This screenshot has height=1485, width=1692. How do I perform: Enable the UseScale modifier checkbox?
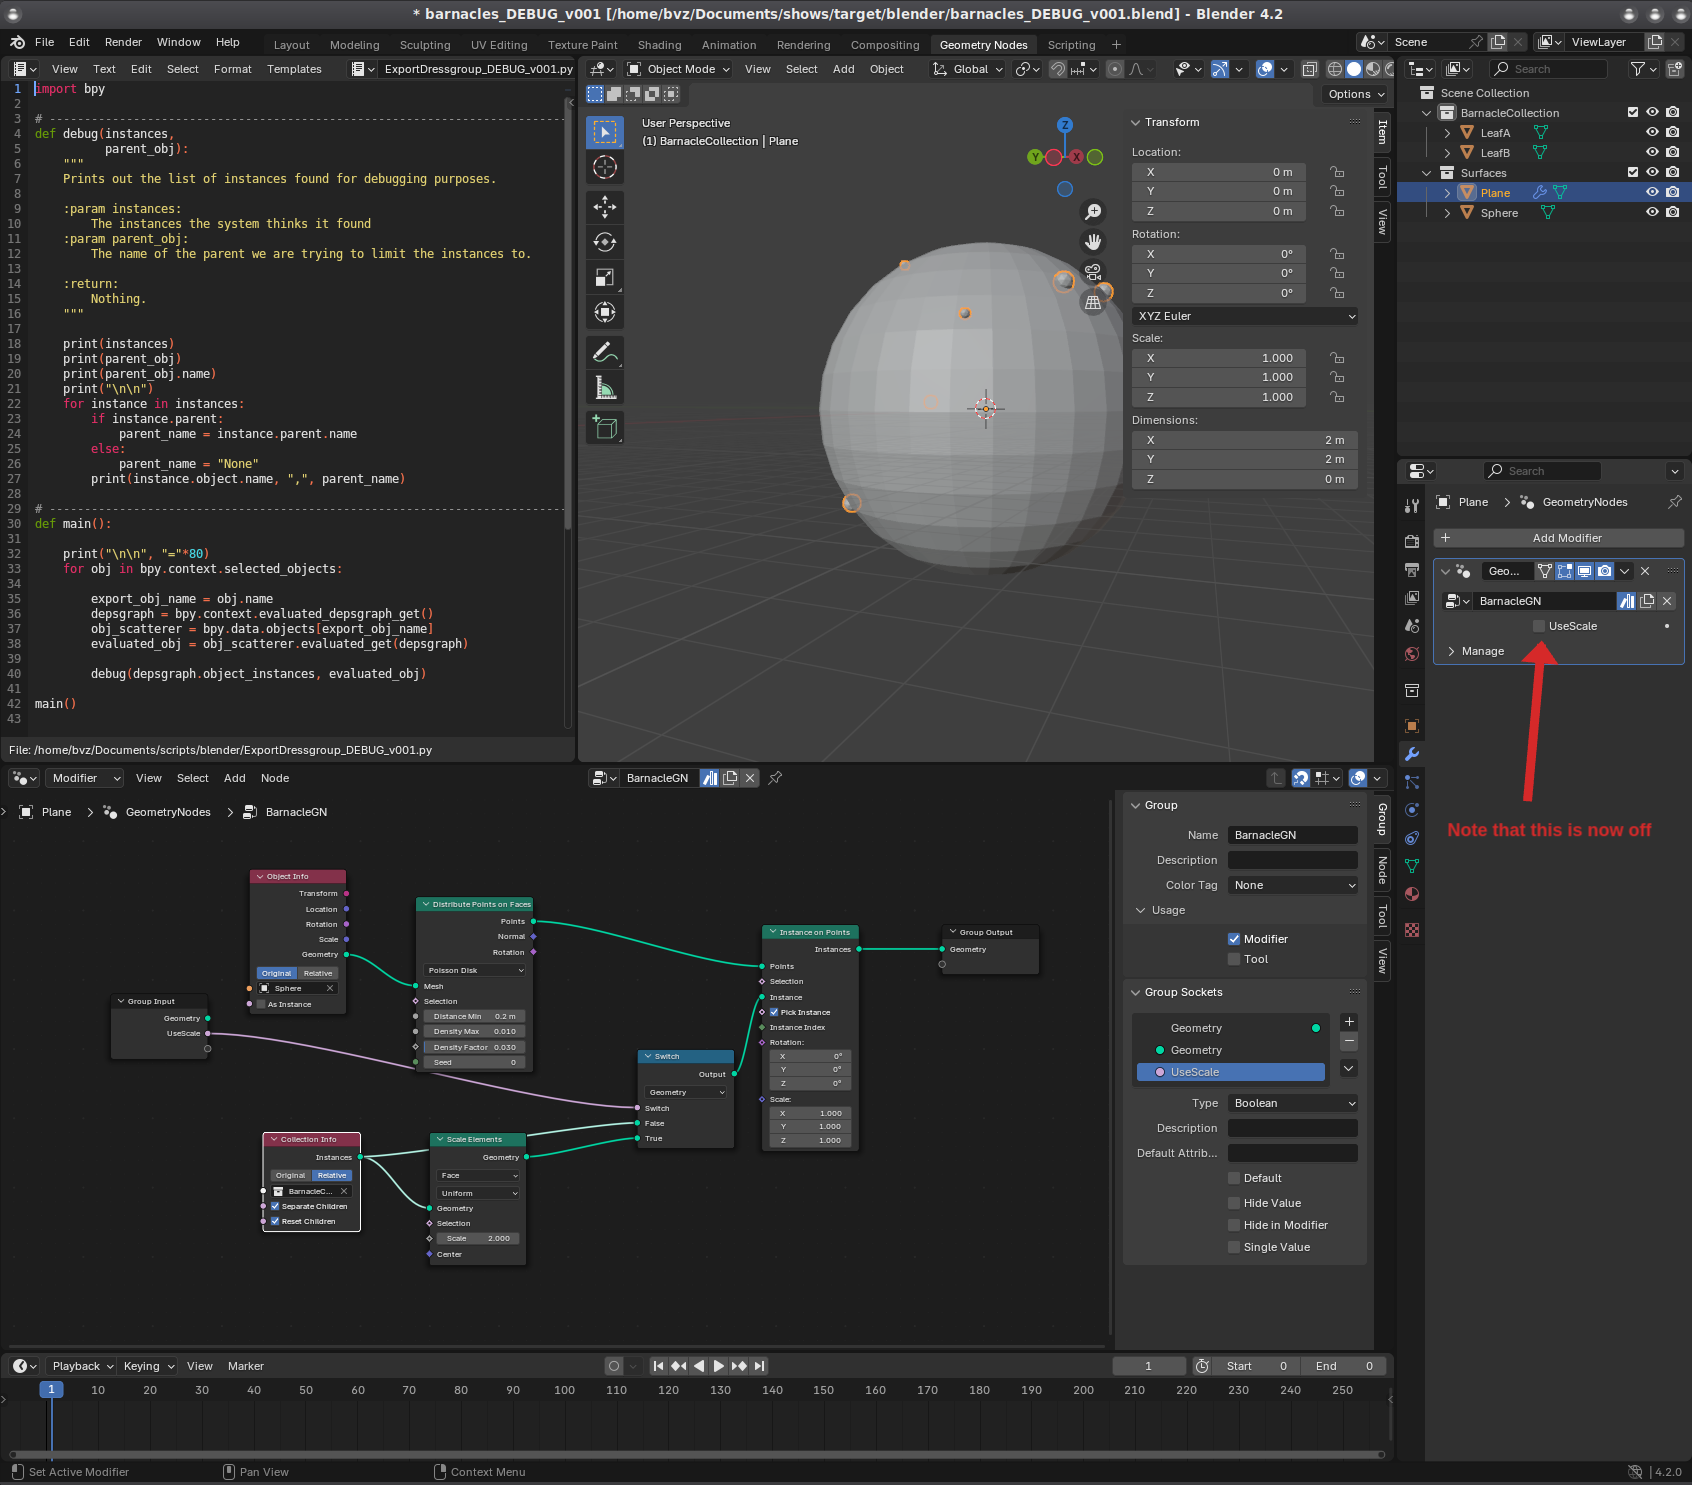[x=1539, y=626]
